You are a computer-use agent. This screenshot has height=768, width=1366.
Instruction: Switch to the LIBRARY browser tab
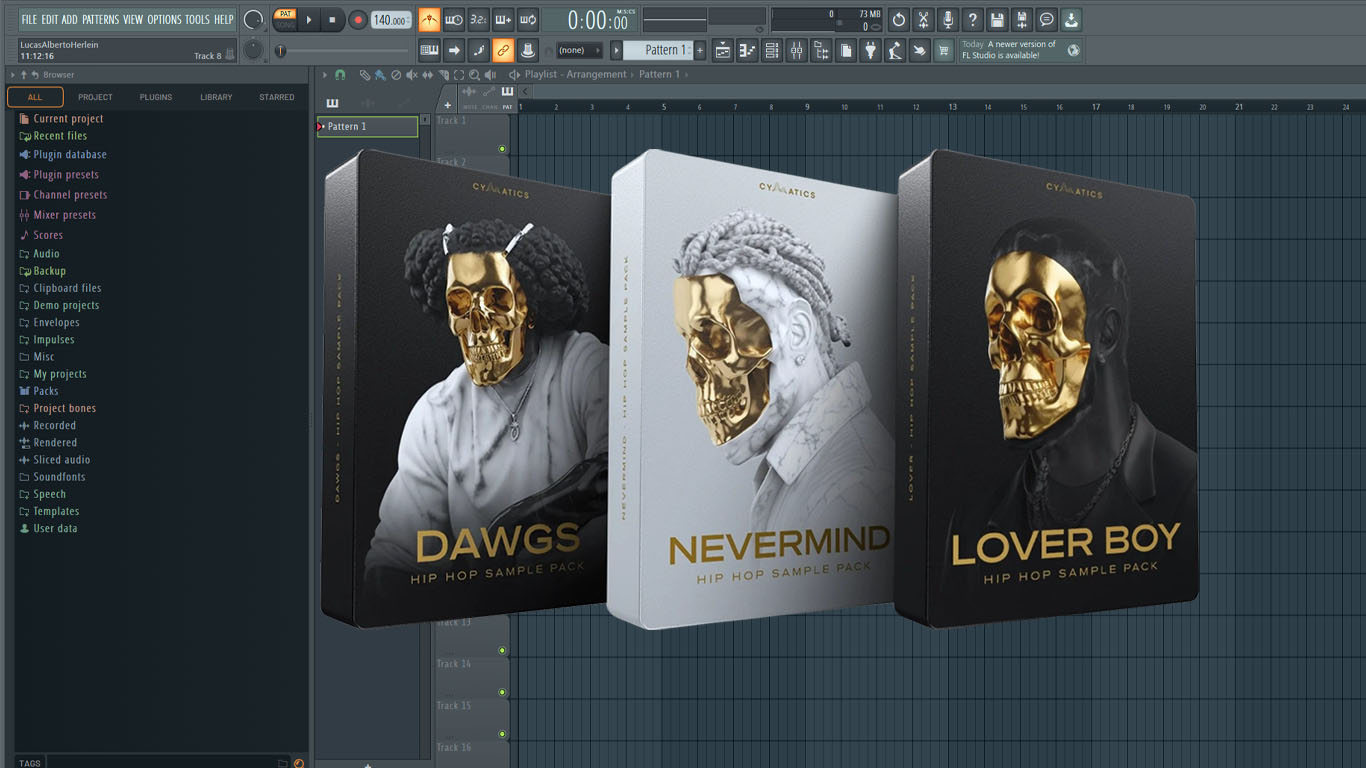(x=216, y=97)
